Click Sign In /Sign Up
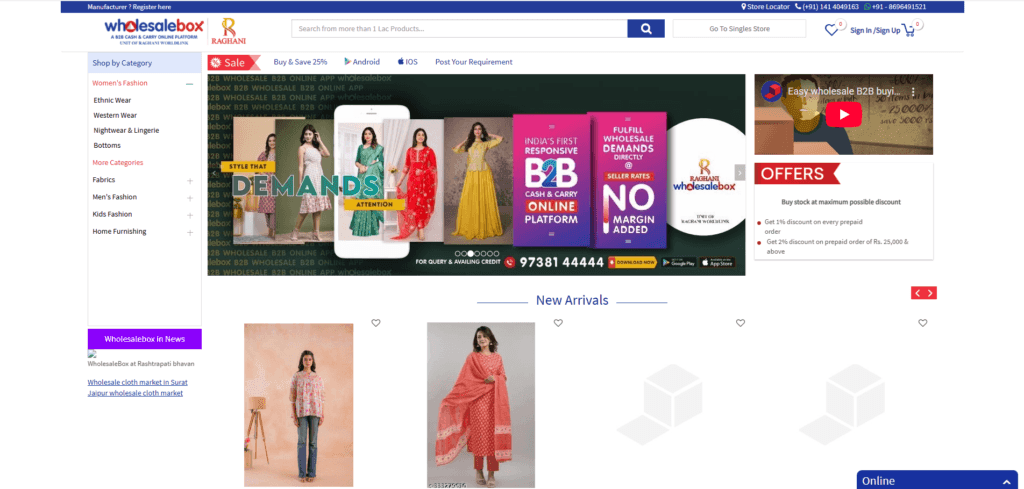 [x=875, y=30]
